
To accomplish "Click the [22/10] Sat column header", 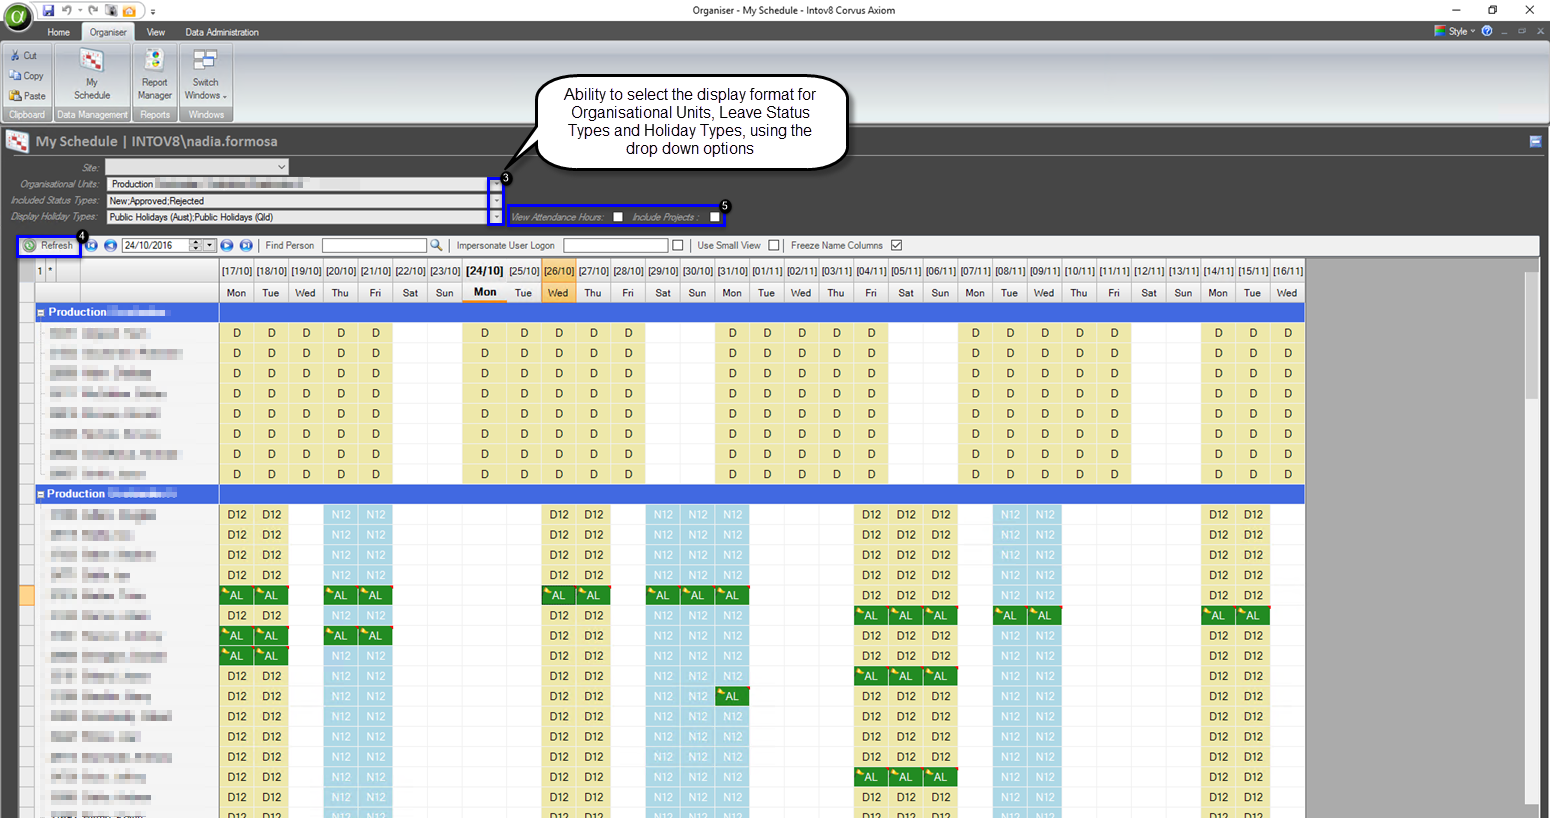I will [x=410, y=281].
